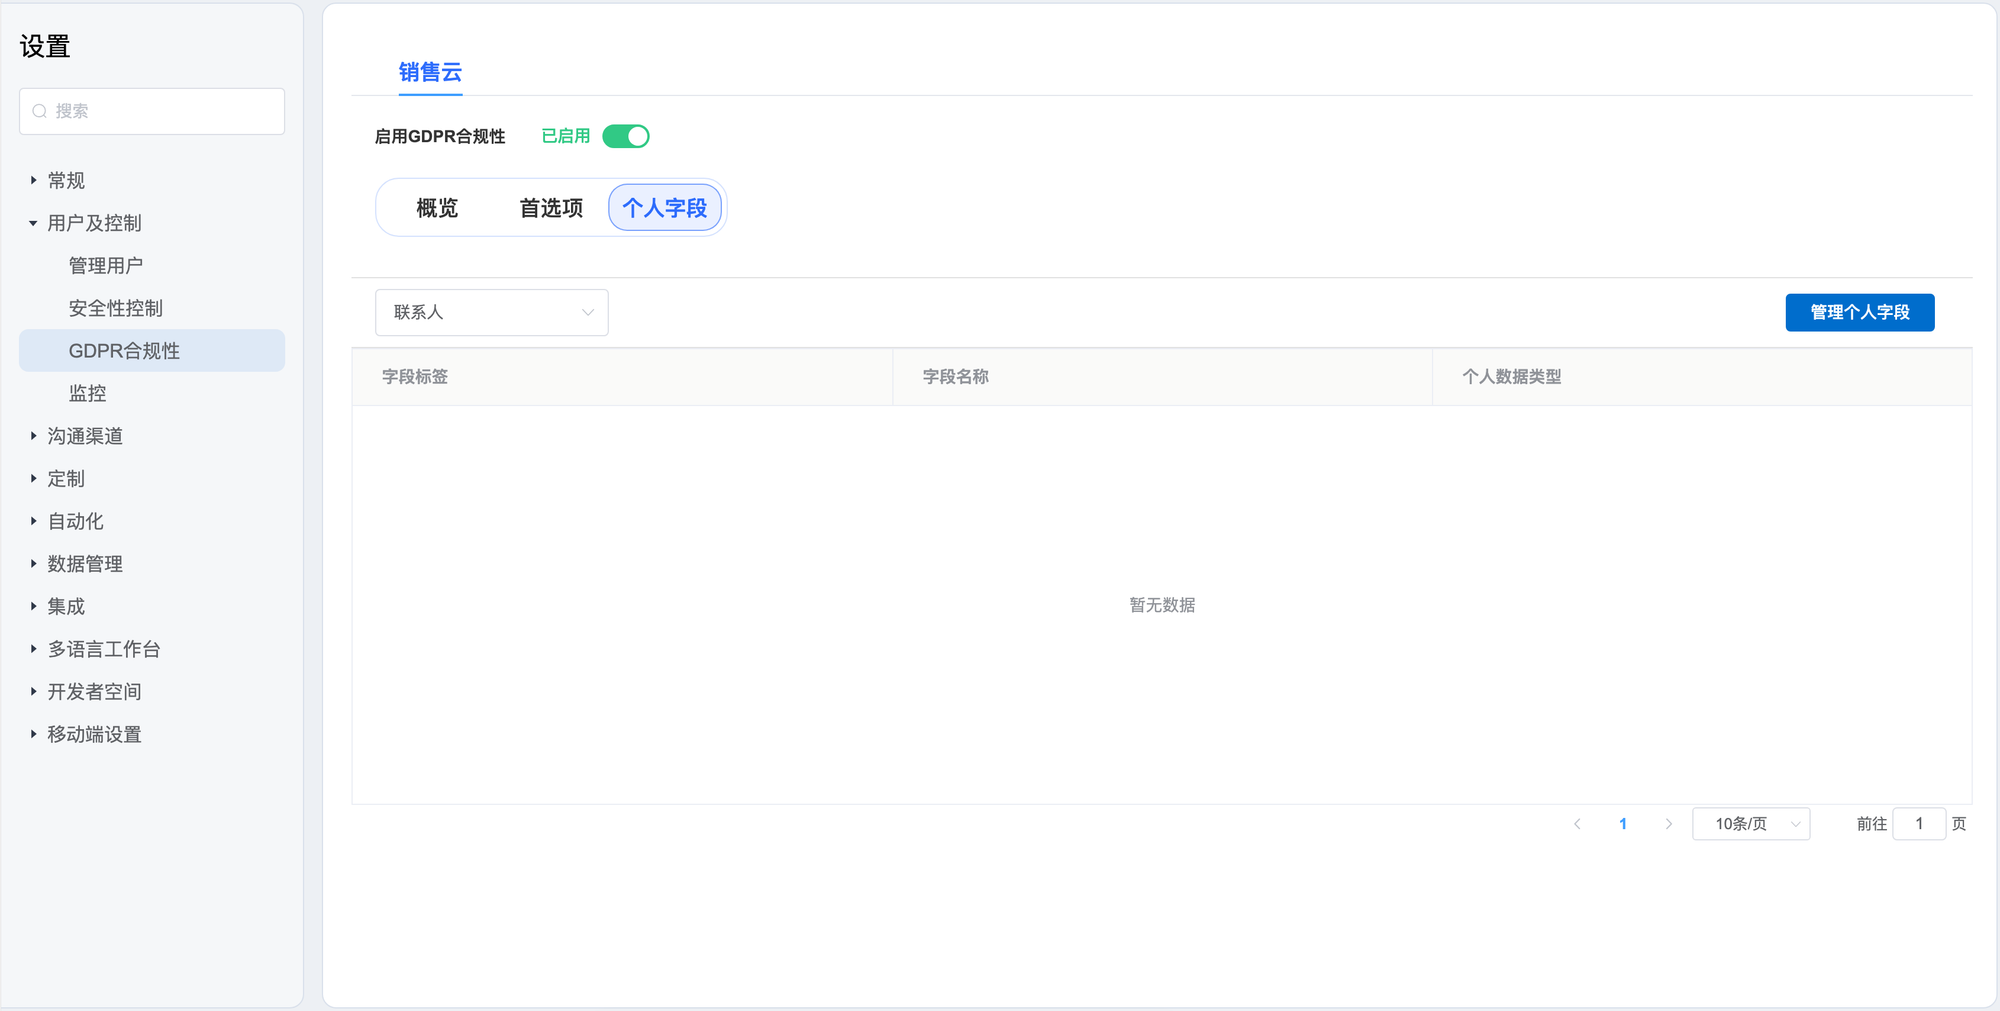Select the 个人字段 tab
Viewport: 2000px width, 1011px height.
(x=665, y=208)
